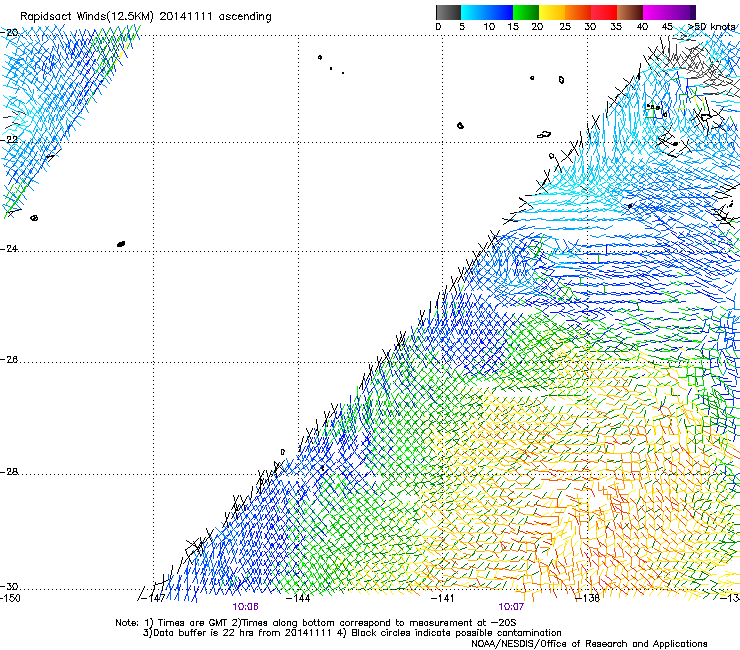Click the legend label 45
This screenshot has width=740, height=650.
[x=667, y=27]
